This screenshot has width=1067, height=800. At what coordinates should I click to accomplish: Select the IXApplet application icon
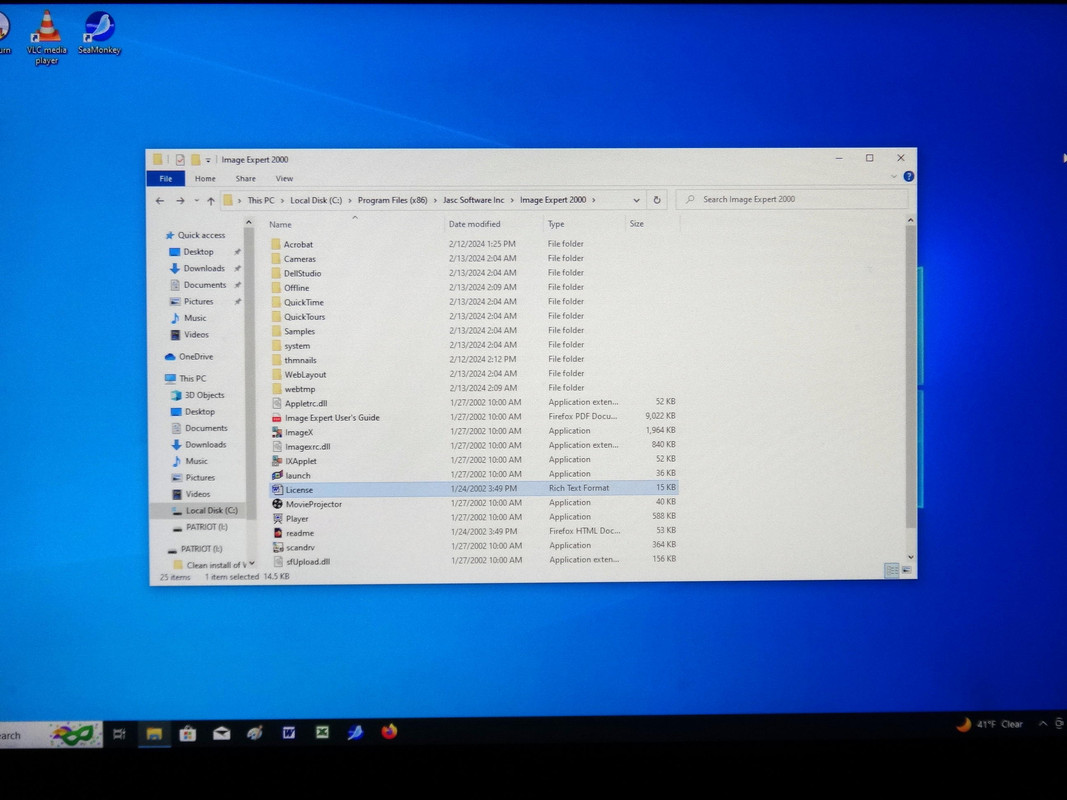pyautogui.click(x=277, y=461)
